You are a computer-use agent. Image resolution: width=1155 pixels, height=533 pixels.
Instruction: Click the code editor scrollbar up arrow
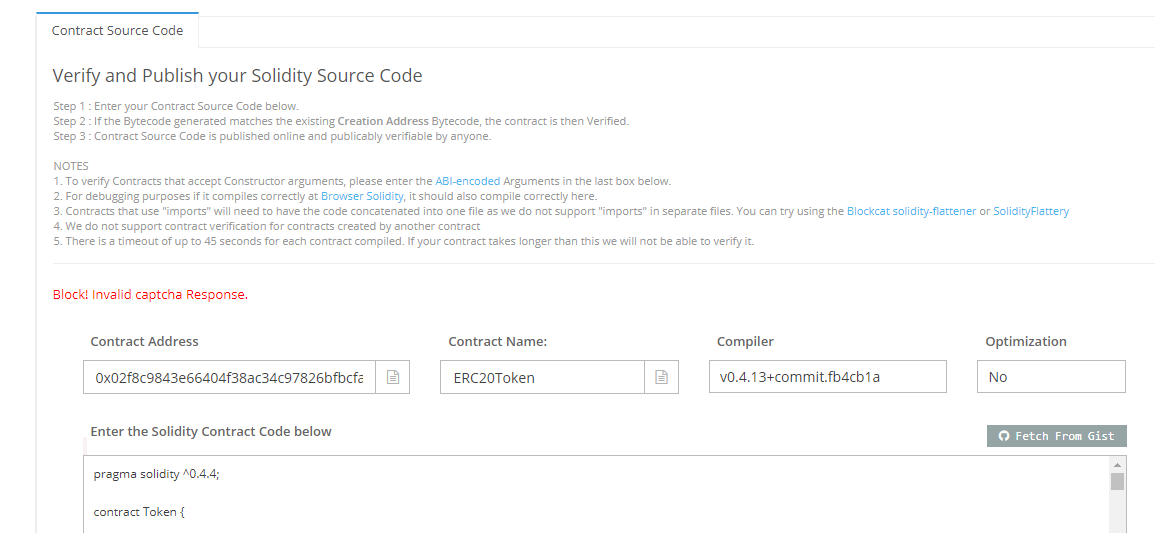point(1117,465)
